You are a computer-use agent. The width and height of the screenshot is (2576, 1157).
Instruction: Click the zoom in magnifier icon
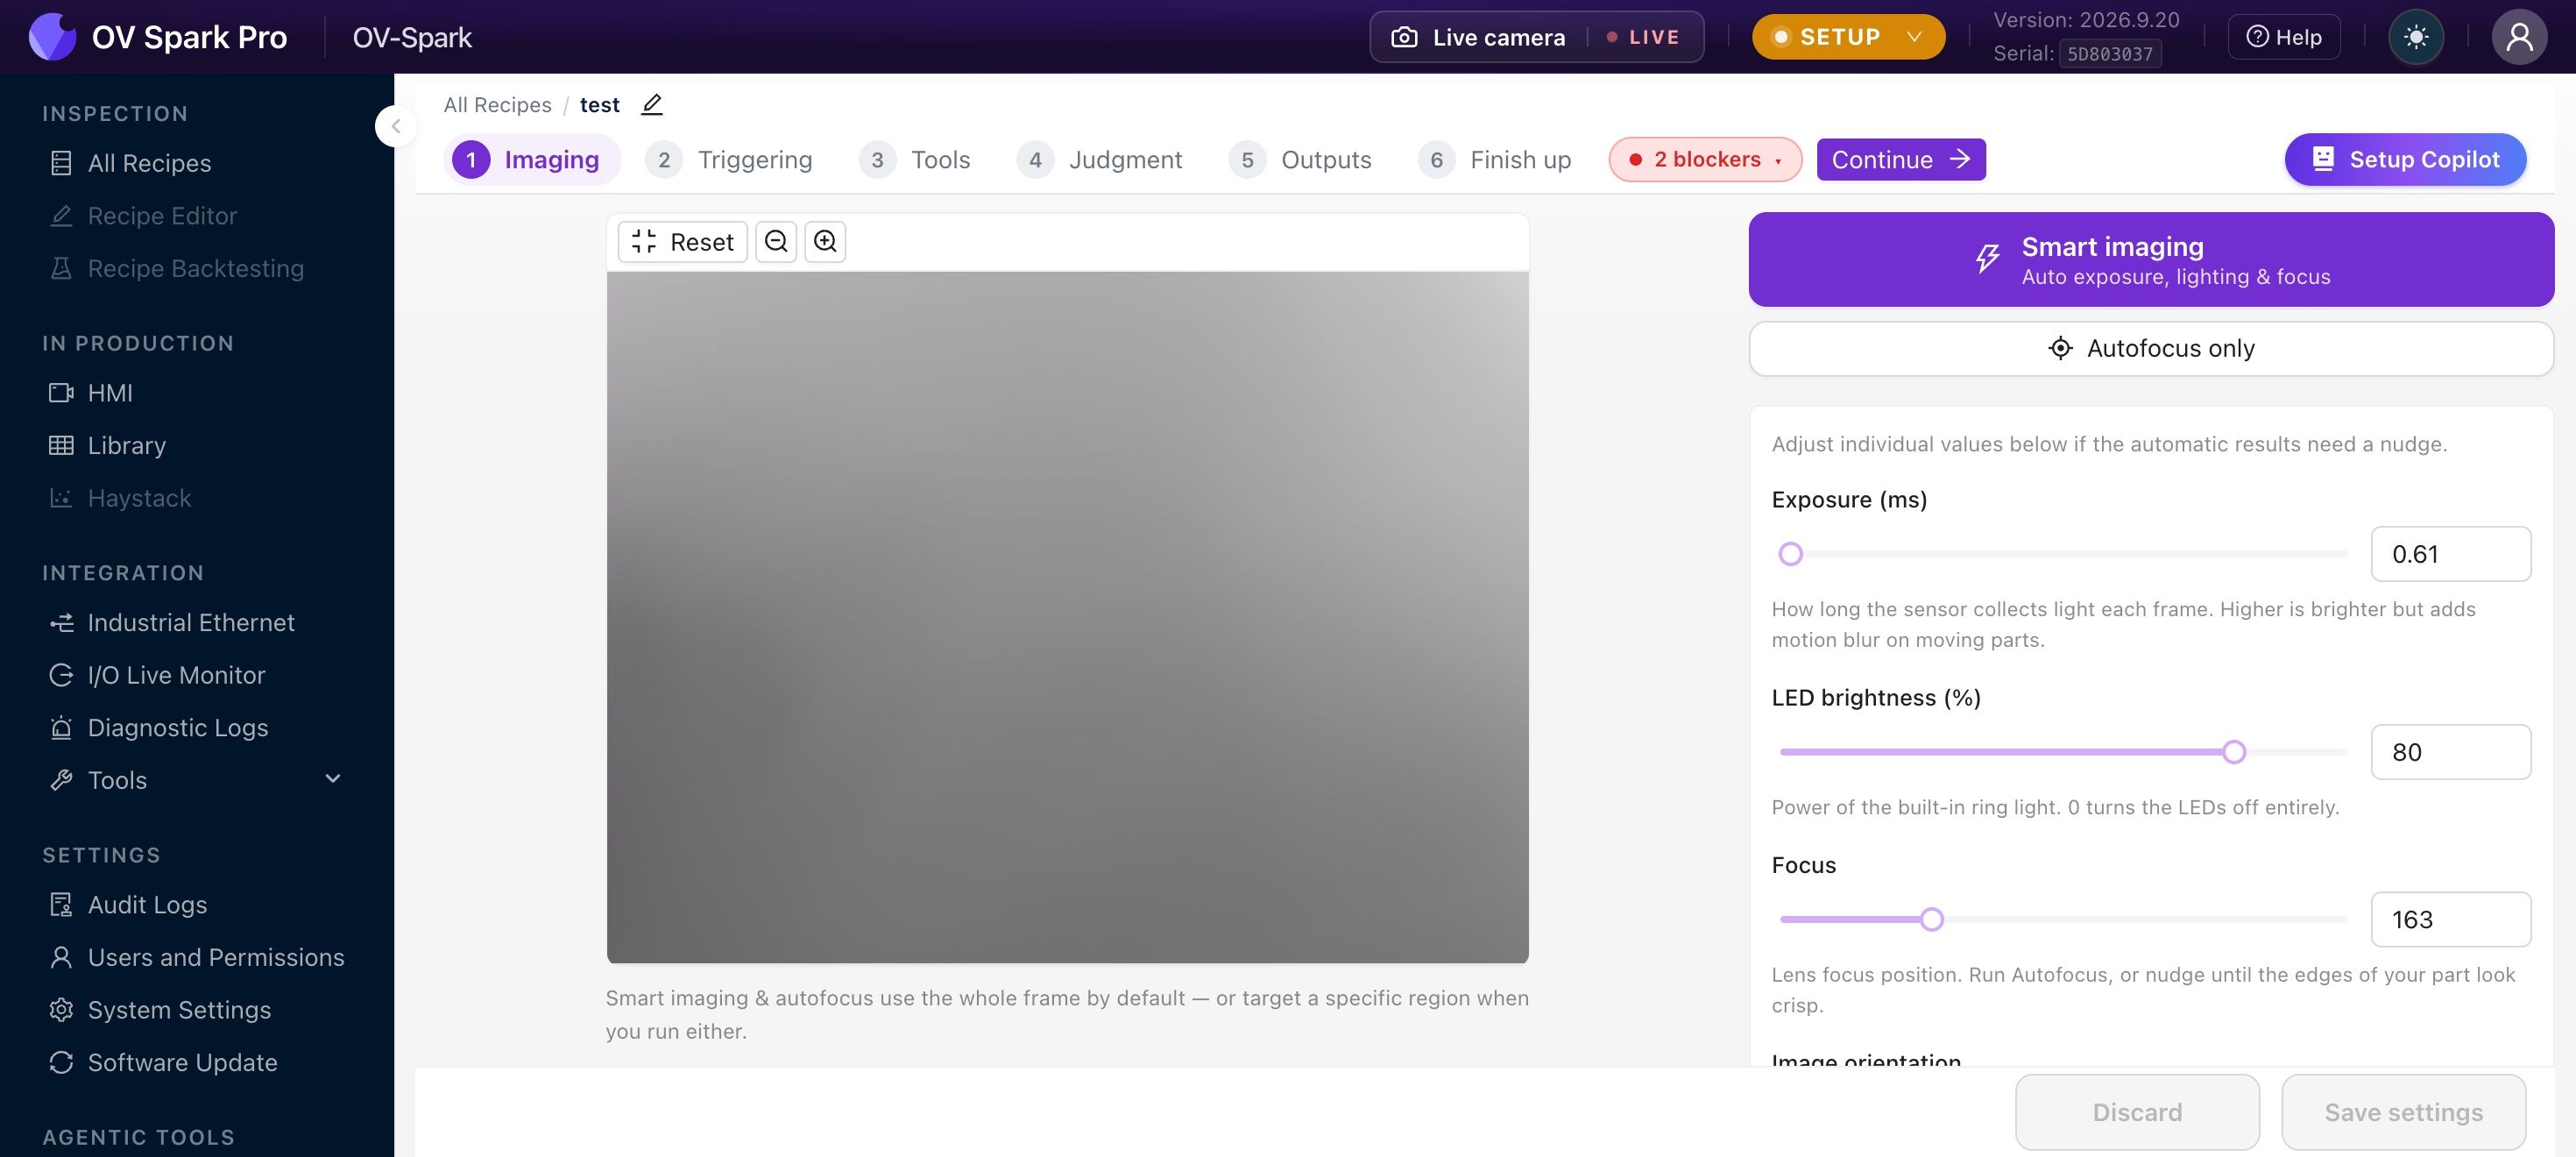click(x=825, y=242)
